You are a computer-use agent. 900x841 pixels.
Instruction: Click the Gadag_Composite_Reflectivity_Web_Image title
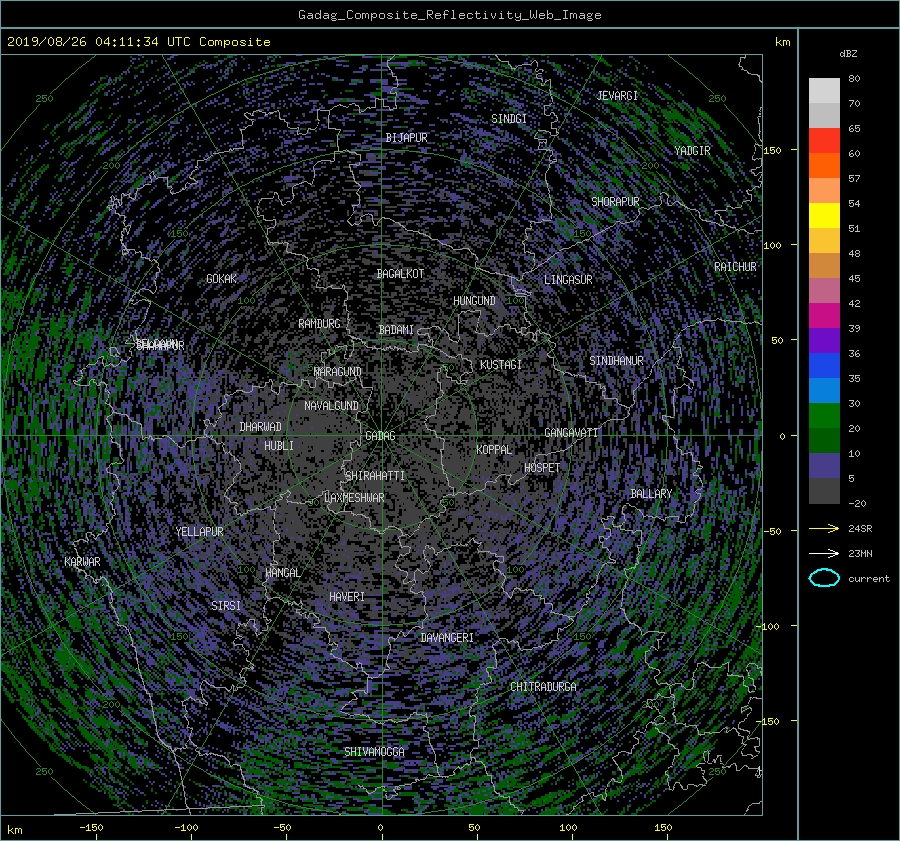coord(449,15)
